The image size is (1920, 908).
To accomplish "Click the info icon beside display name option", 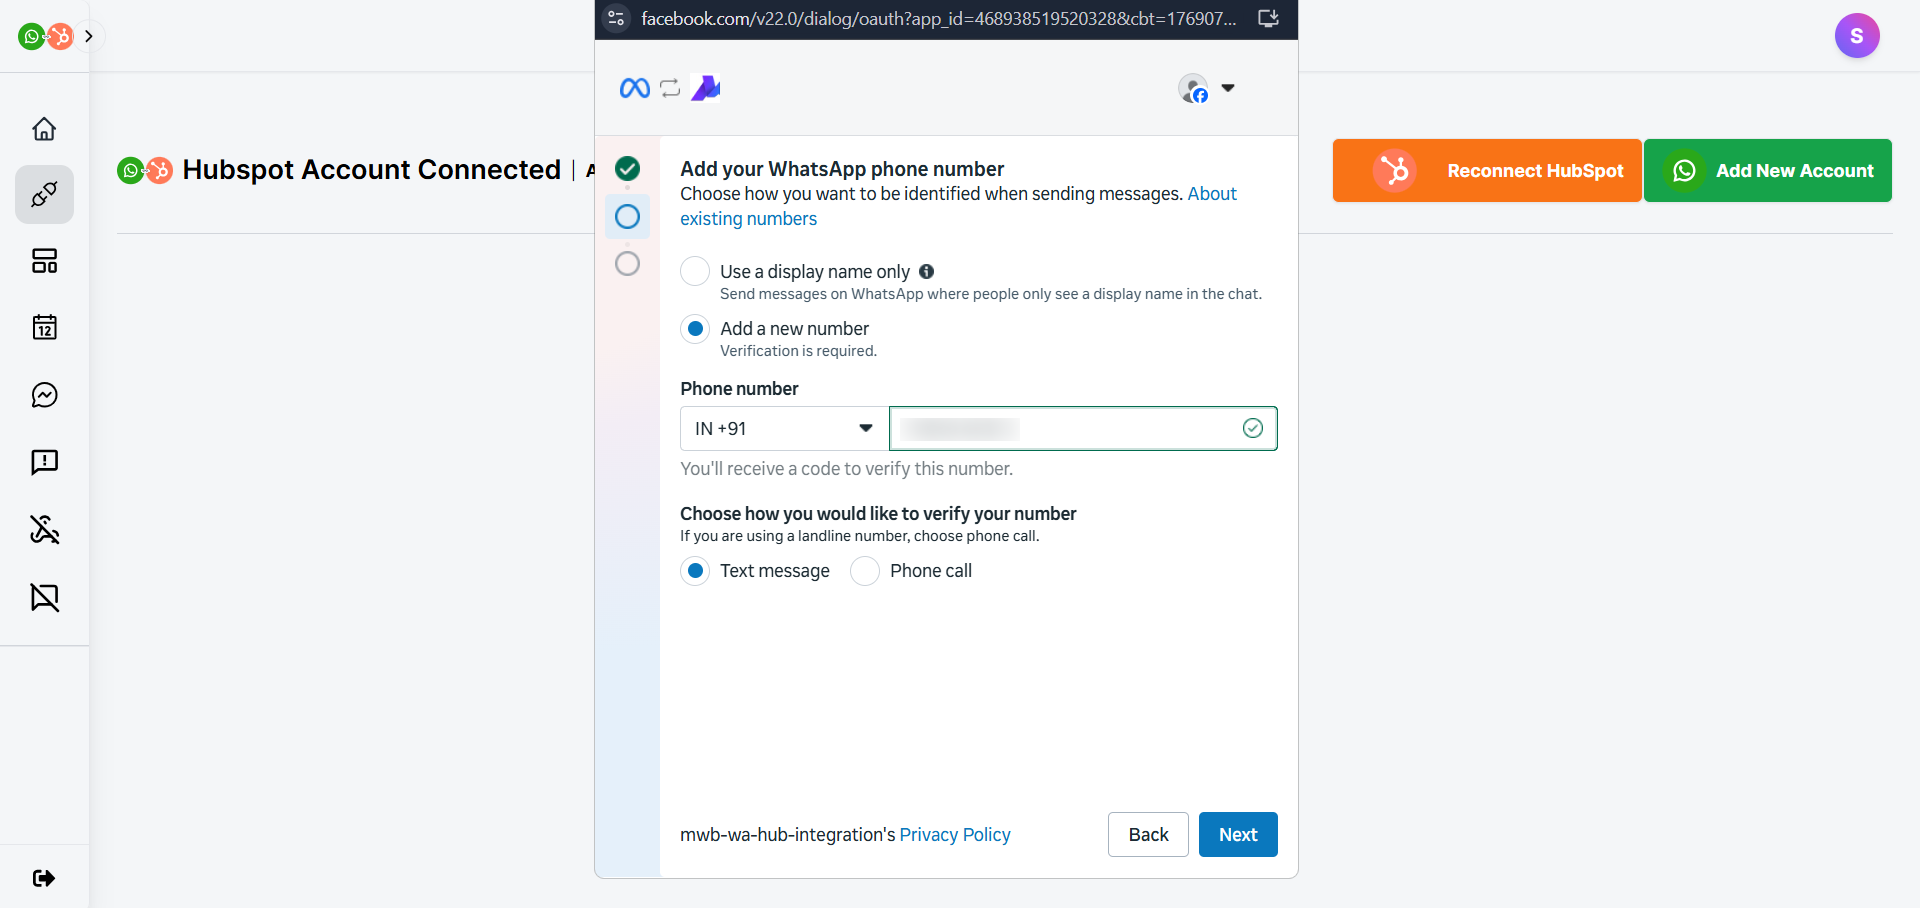I will (926, 271).
